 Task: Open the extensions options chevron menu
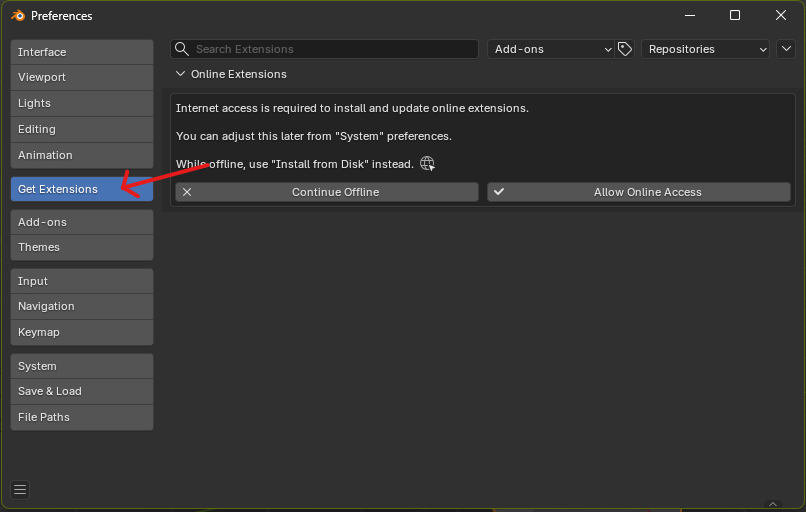[x=786, y=49]
